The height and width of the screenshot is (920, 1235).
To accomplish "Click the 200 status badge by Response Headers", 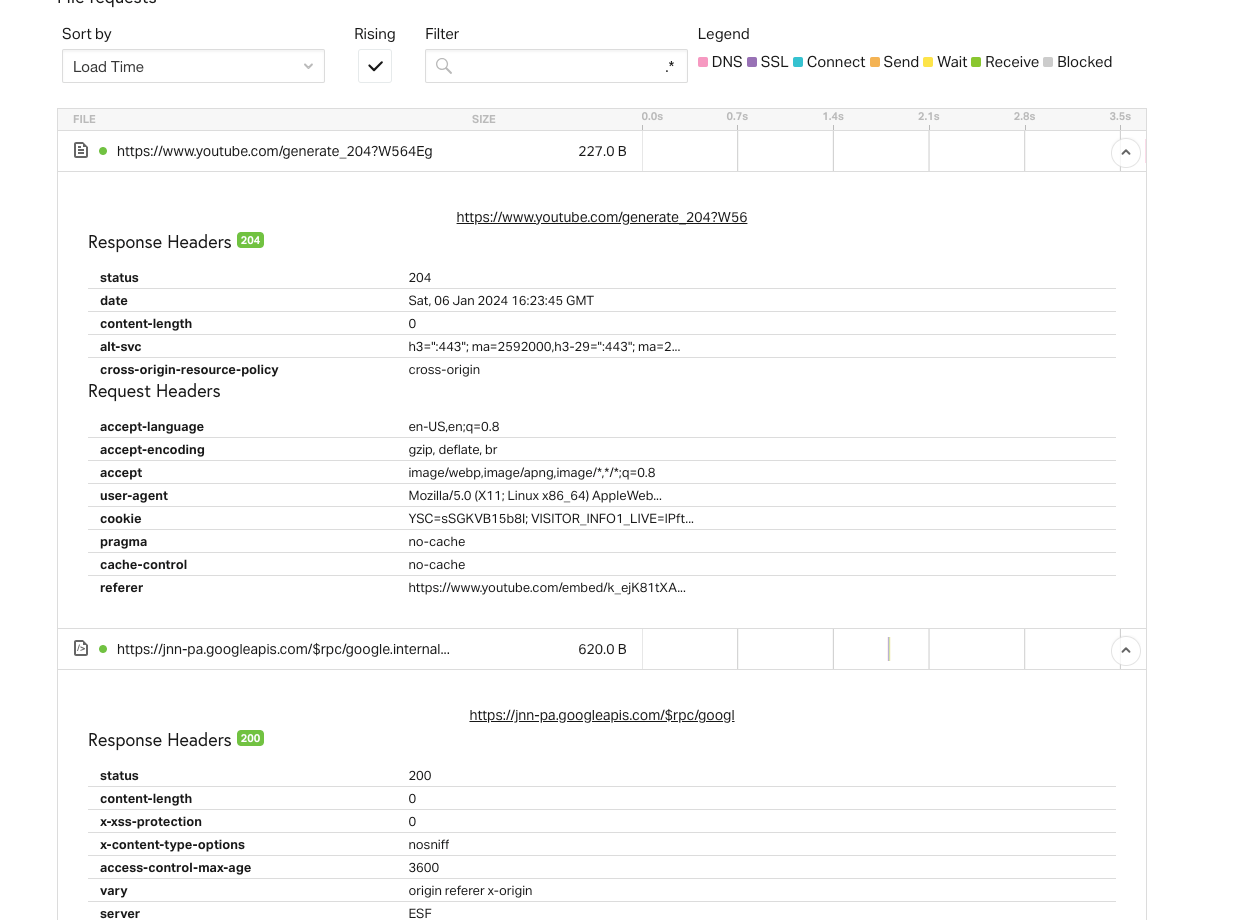I will coord(250,738).
